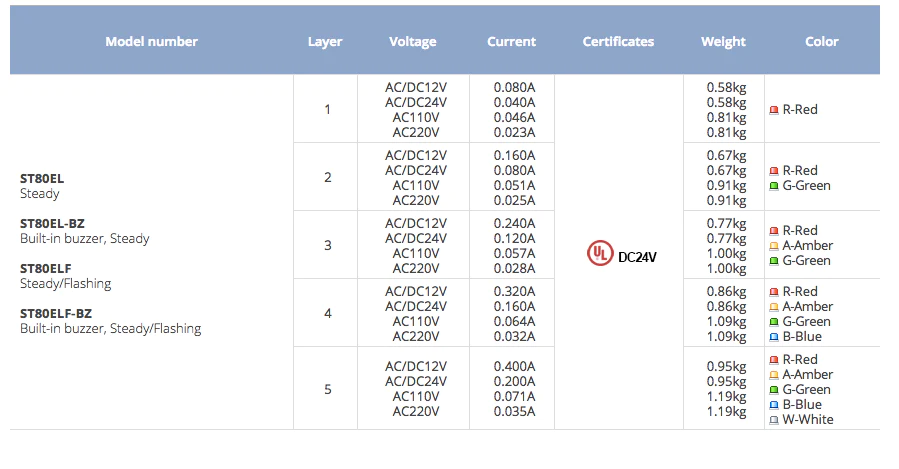Click the amber light icon in layer 3 row

[773, 246]
